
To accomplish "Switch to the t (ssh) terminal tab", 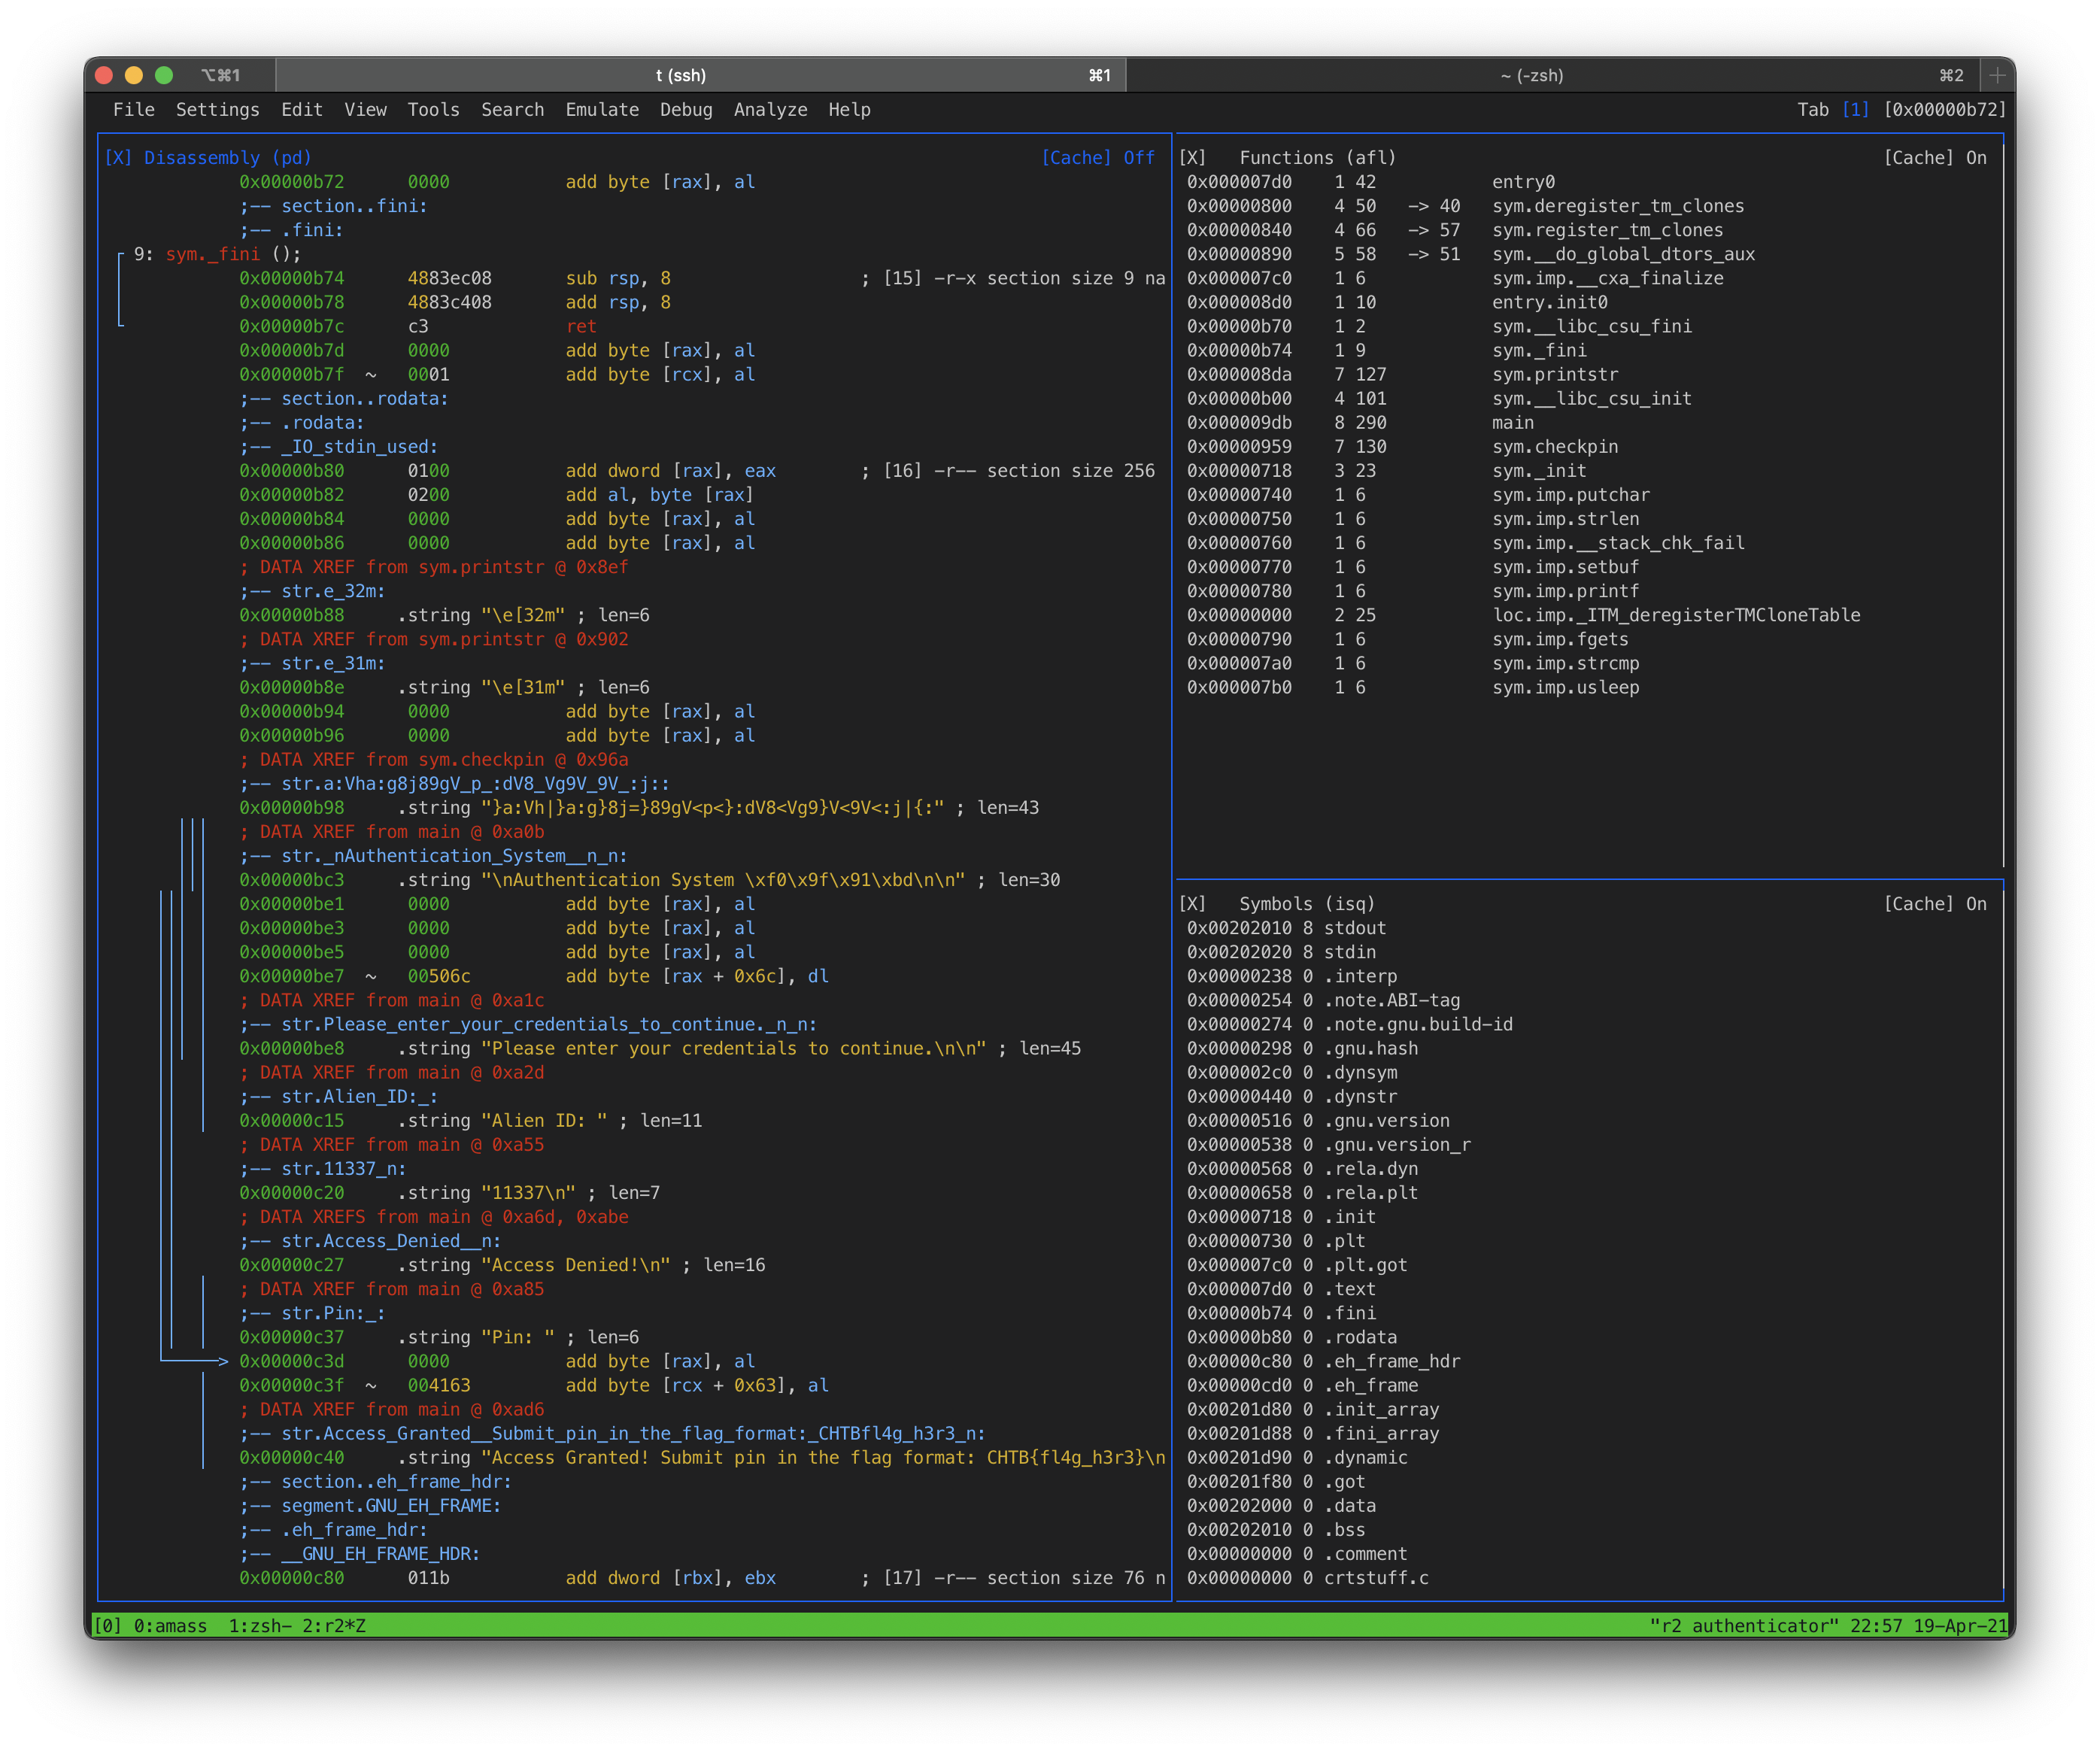I will (x=700, y=75).
